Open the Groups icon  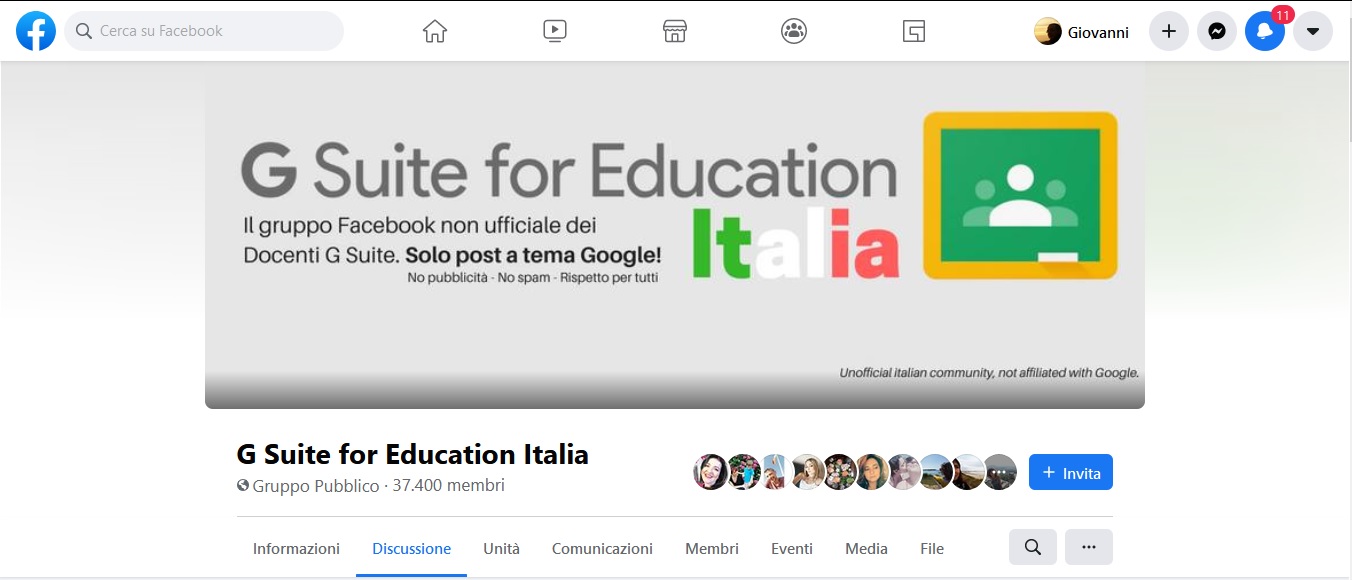(x=793, y=30)
